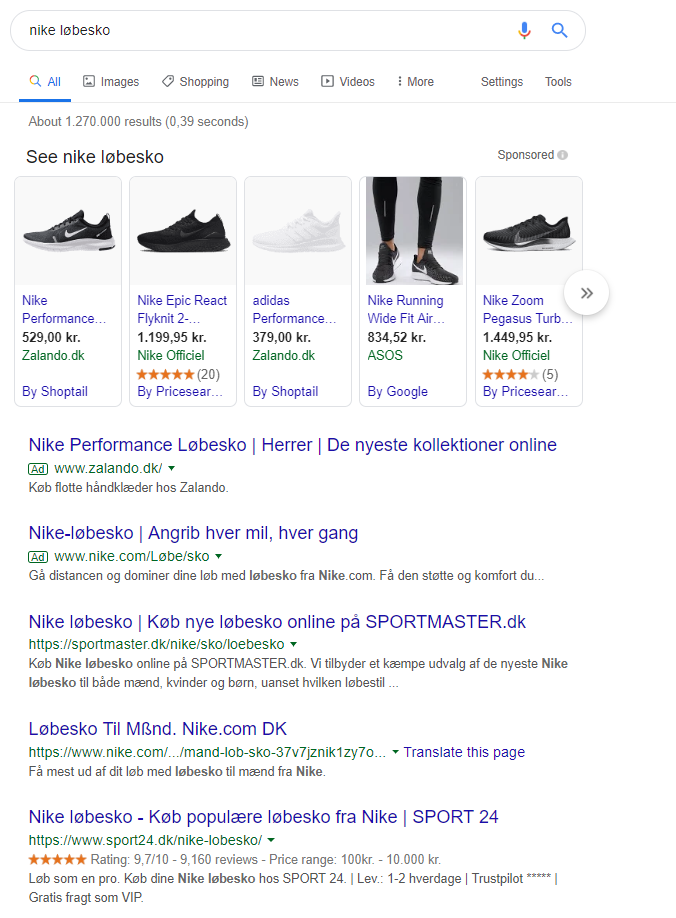Viewport: 676px width, 918px height.
Task: Open Nike-løbesko Angrib hver mil ad headline
Action: click(x=193, y=533)
